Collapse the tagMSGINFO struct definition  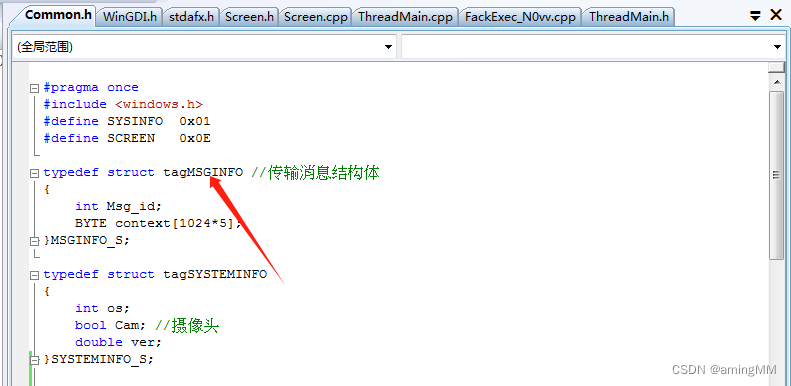pos(34,173)
